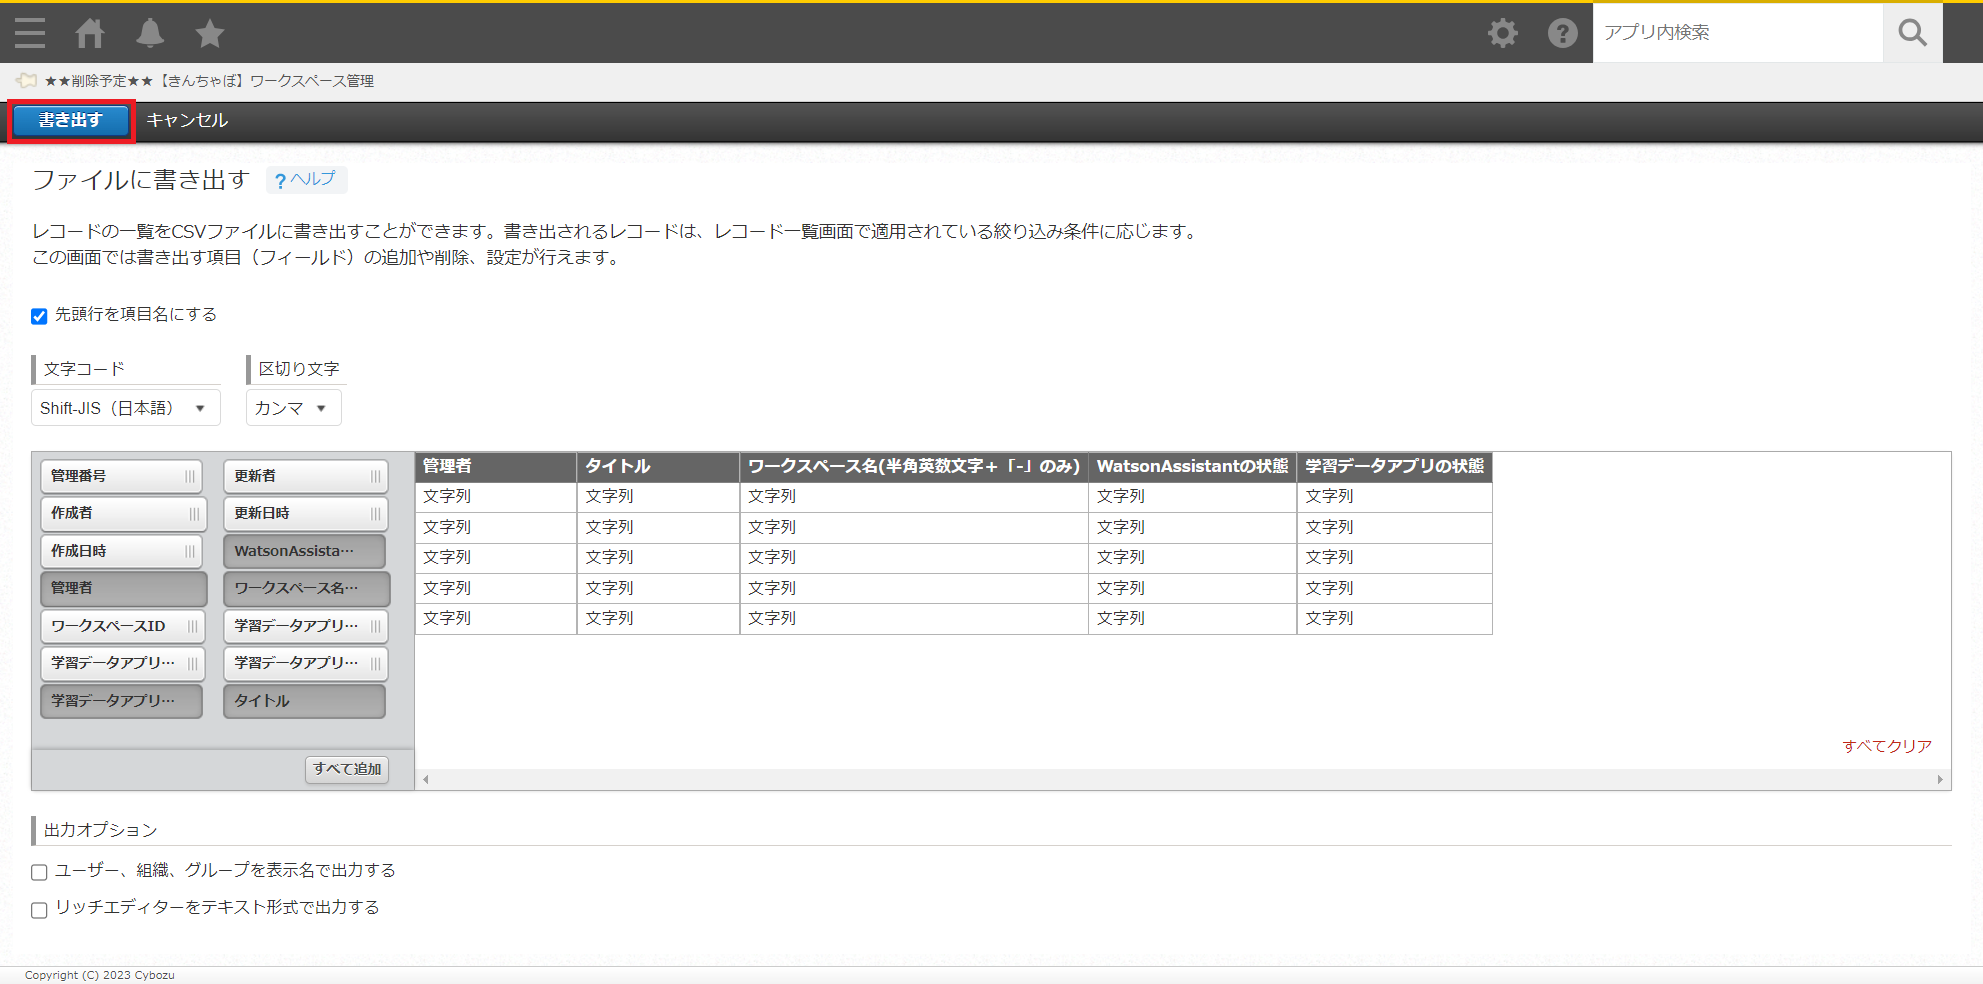Open the Shift-JIS character code dropdown
Image resolution: width=1983 pixels, height=984 pixels.
[x=125, y=408]
